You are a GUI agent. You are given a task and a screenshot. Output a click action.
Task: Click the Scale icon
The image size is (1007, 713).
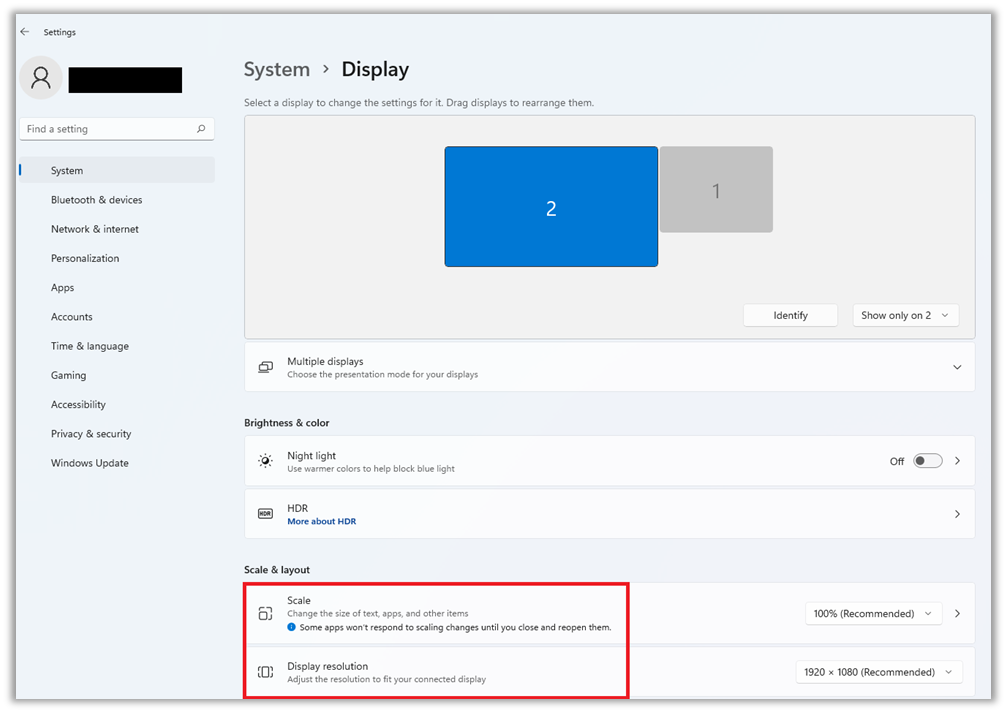(x=265, y=613)
